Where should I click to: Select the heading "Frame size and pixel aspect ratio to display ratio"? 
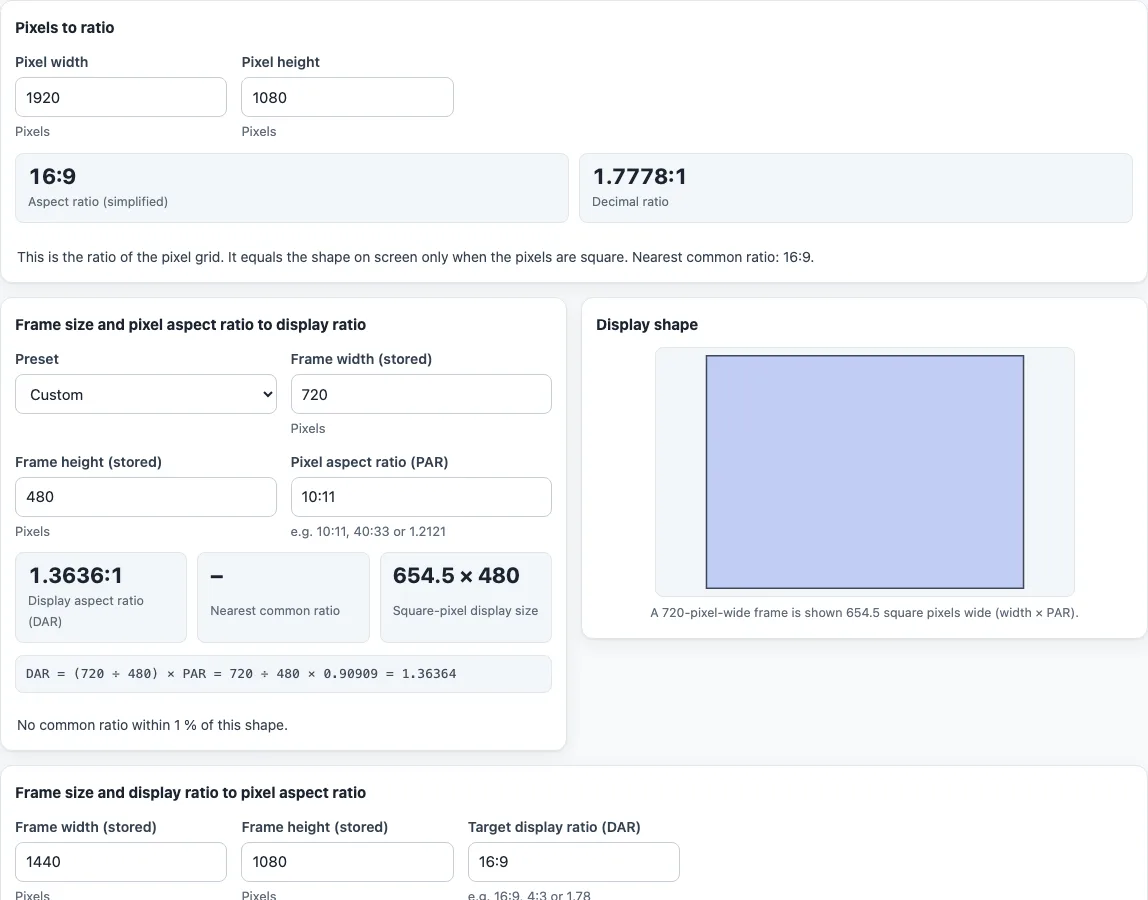pyautogui.click(x=190, y=324)
